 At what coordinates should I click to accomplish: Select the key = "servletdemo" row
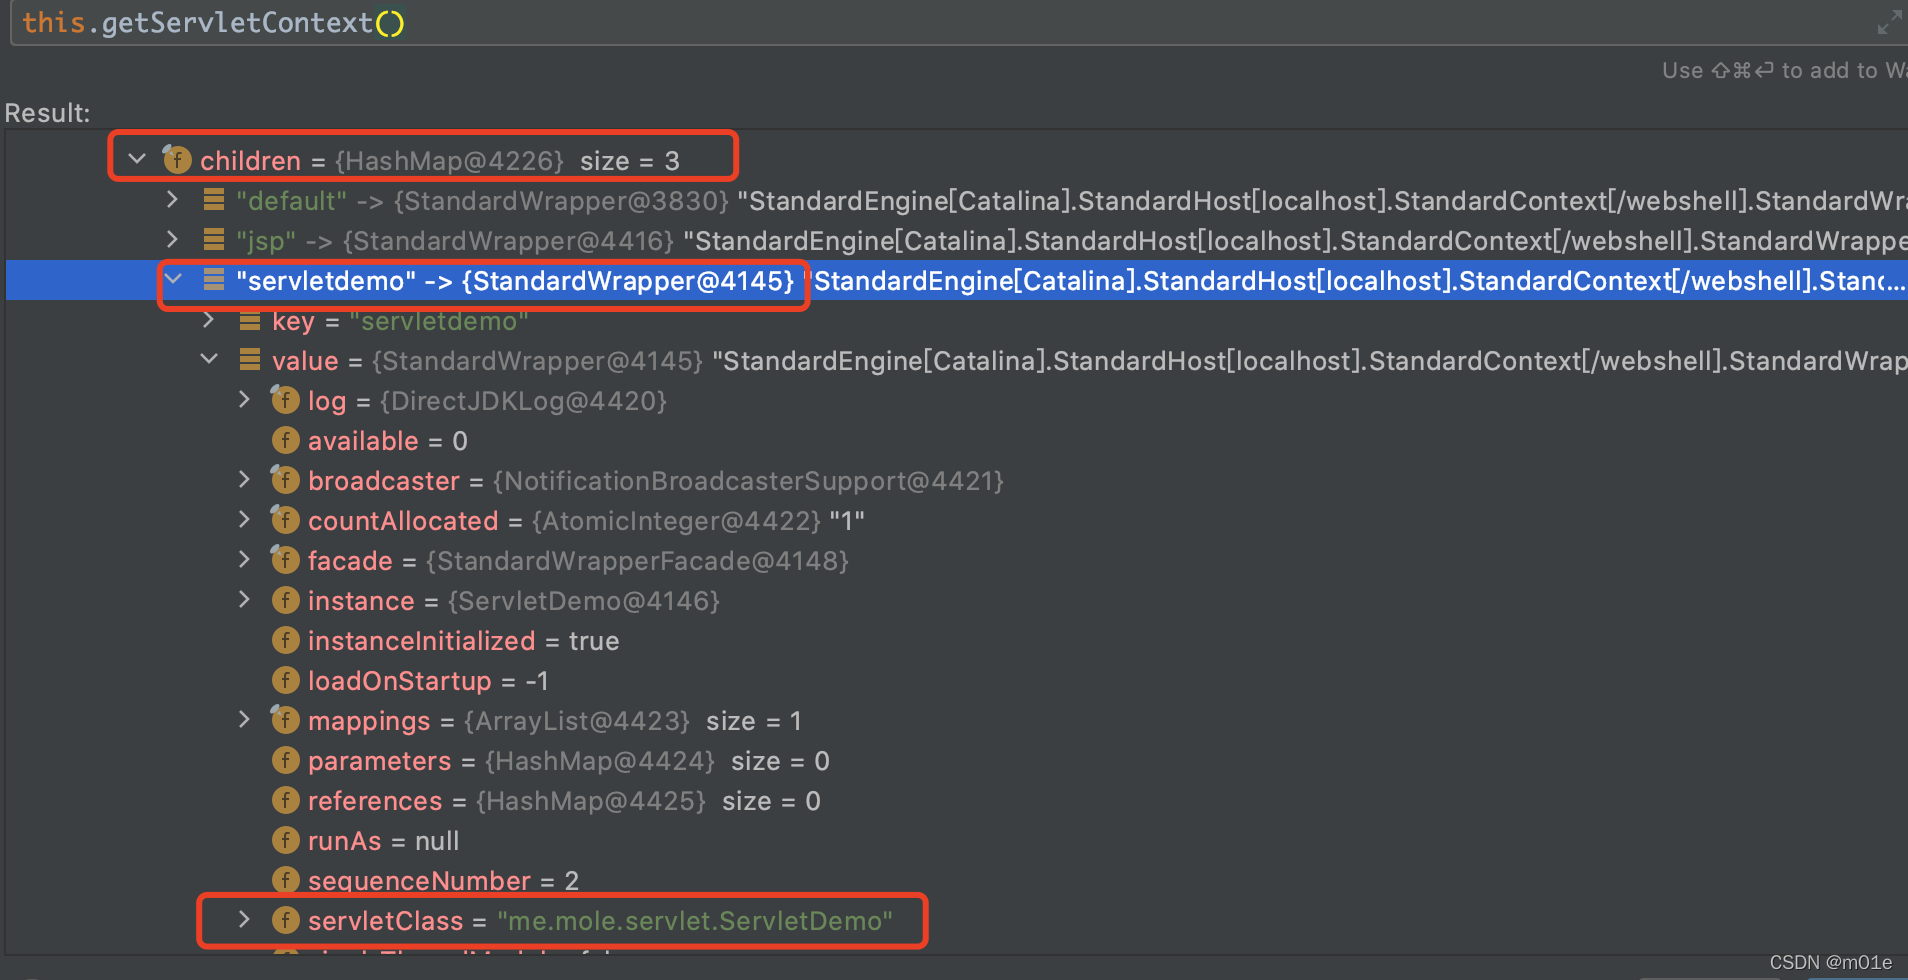coord(956,320)
